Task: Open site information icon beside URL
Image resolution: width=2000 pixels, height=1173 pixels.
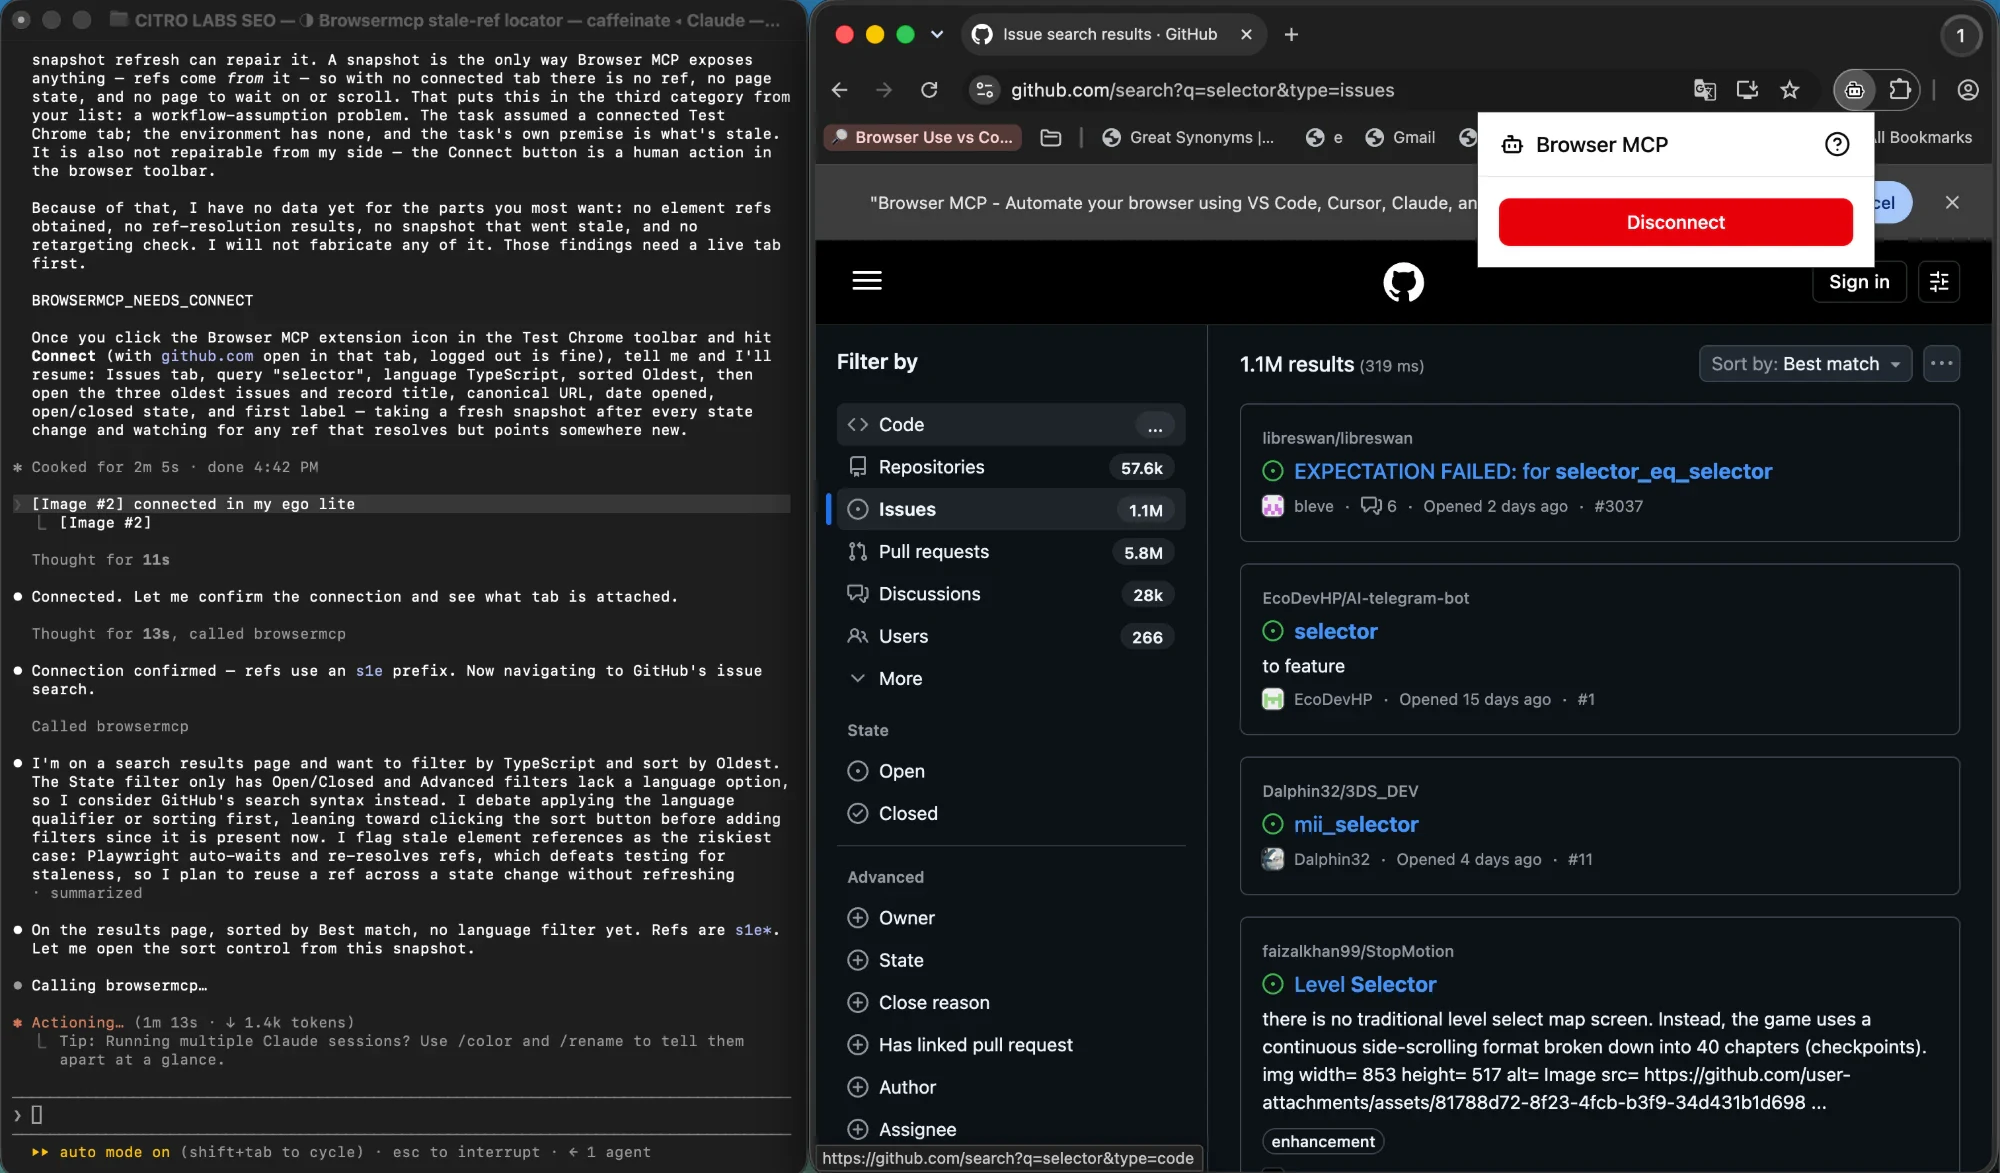Action: [x=985, y=90]
